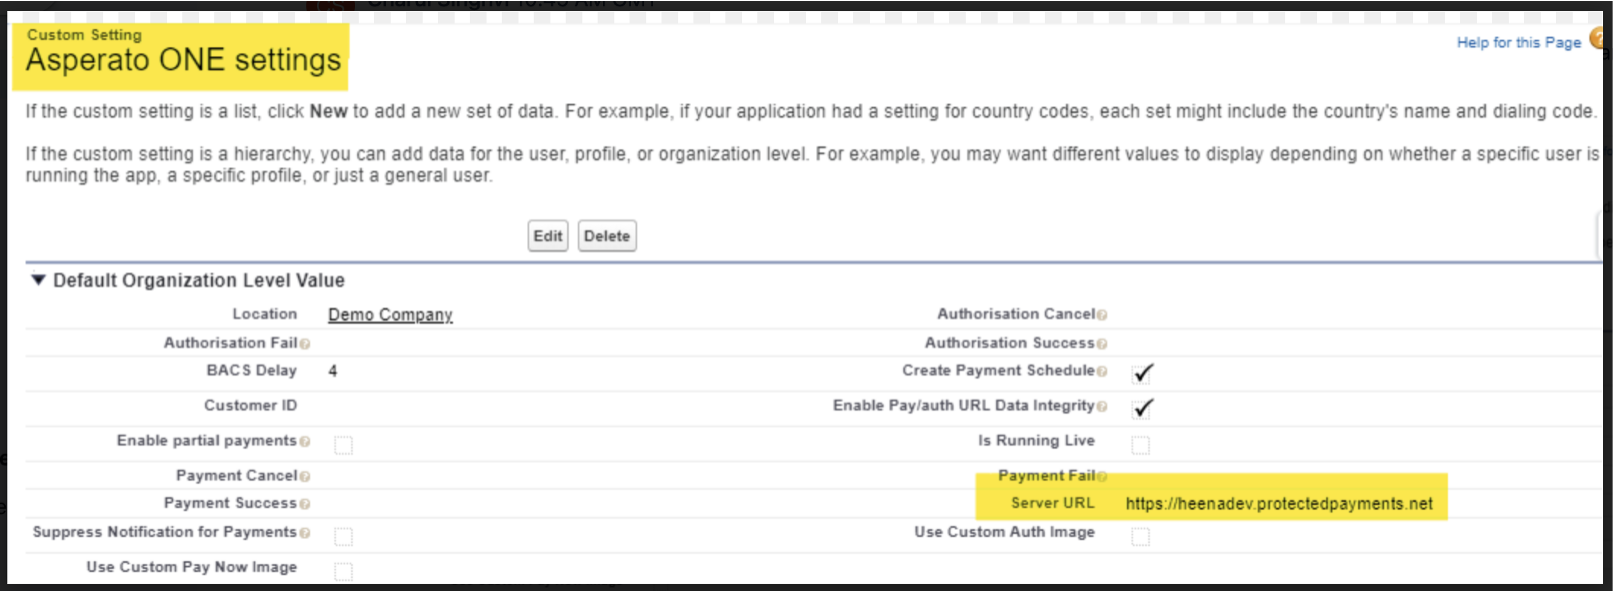Click the Custom Setting subtitle text
Image resolution: width=1613 pixels, height=591 pixels.
click(x=84, y=35)
